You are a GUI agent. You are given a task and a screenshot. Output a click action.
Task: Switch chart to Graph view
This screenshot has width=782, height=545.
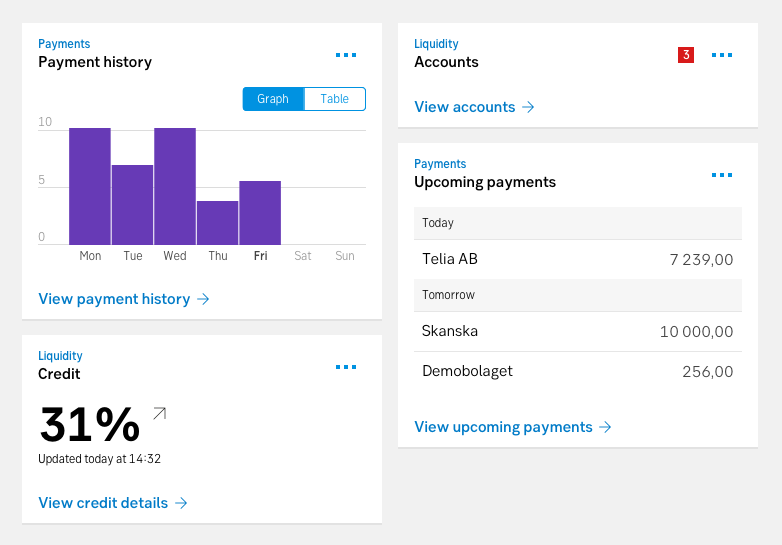pyautogui.click(x=273, y=99)
